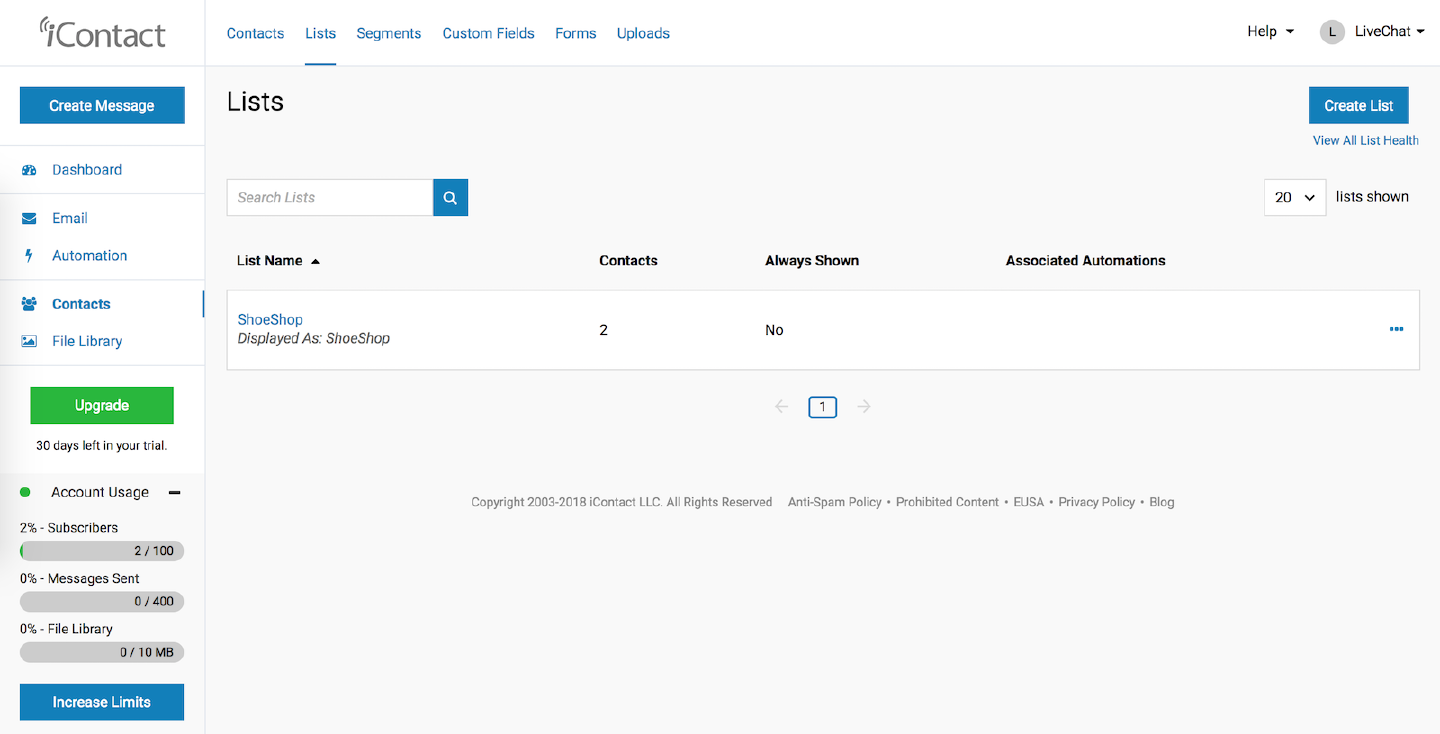This screenshot has width=1440, height=734.
Task: Select page 1 in pagination
Action: [x=823, y=407]
